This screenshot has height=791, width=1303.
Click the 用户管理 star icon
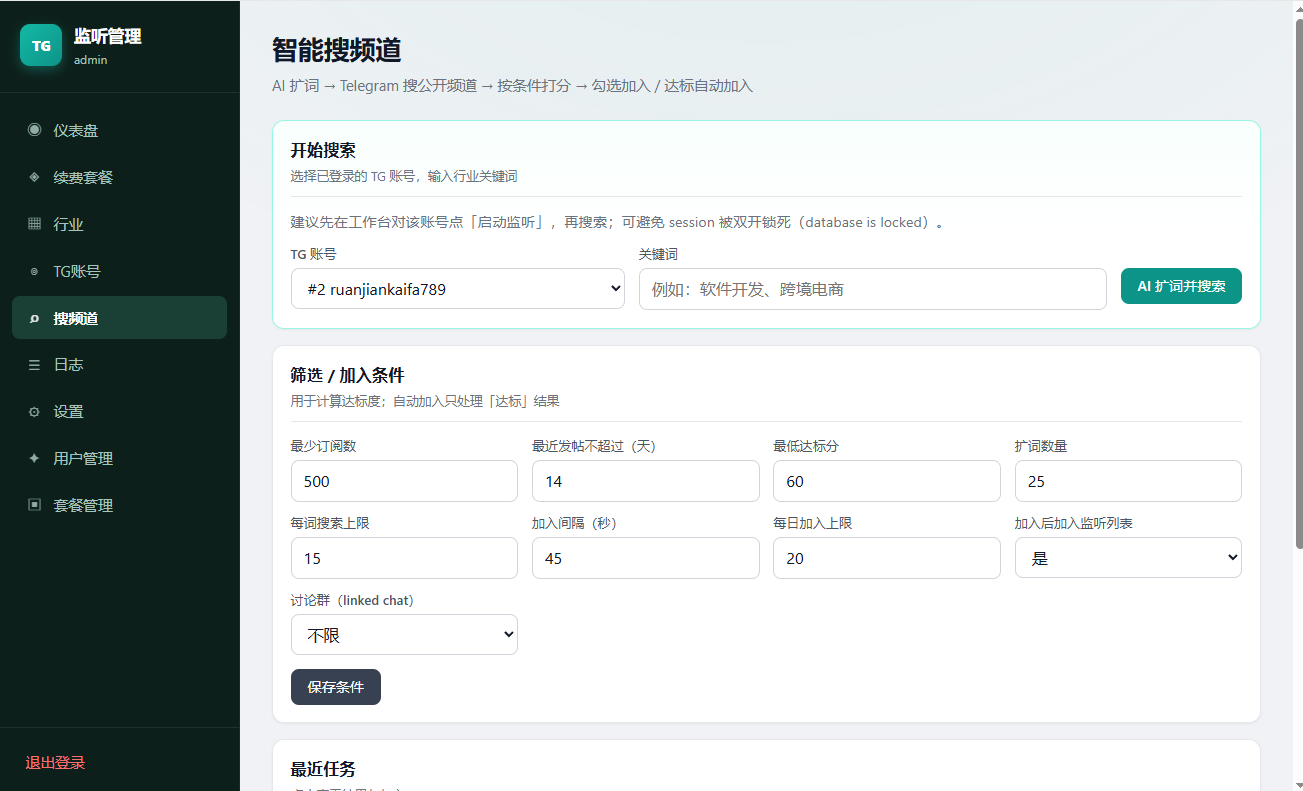click(35, 458)
